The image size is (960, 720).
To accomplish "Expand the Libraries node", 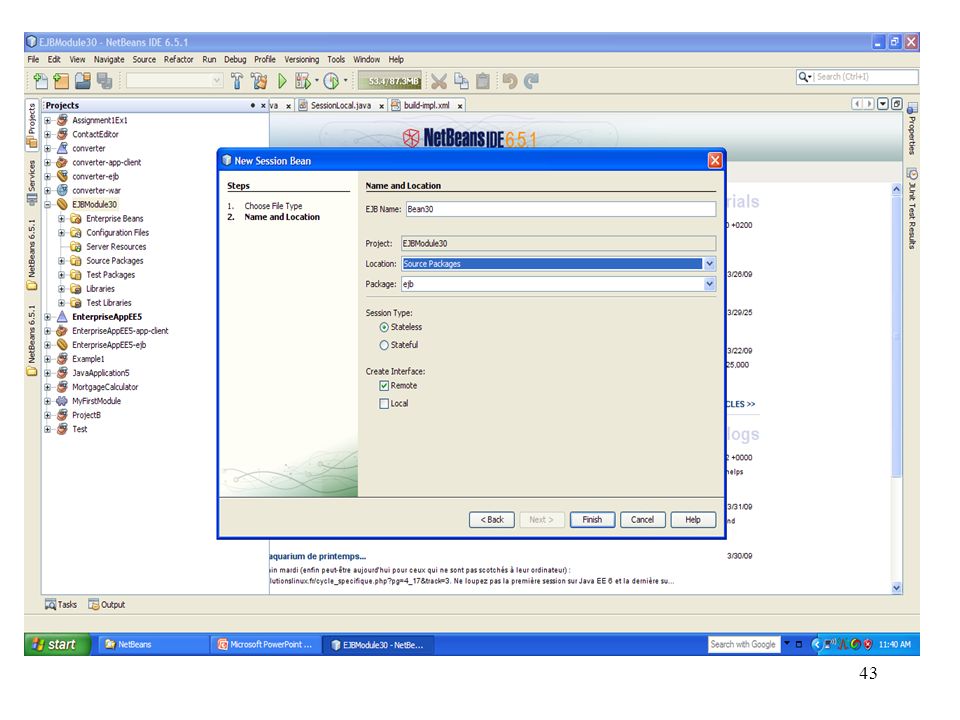I will 61,289.
